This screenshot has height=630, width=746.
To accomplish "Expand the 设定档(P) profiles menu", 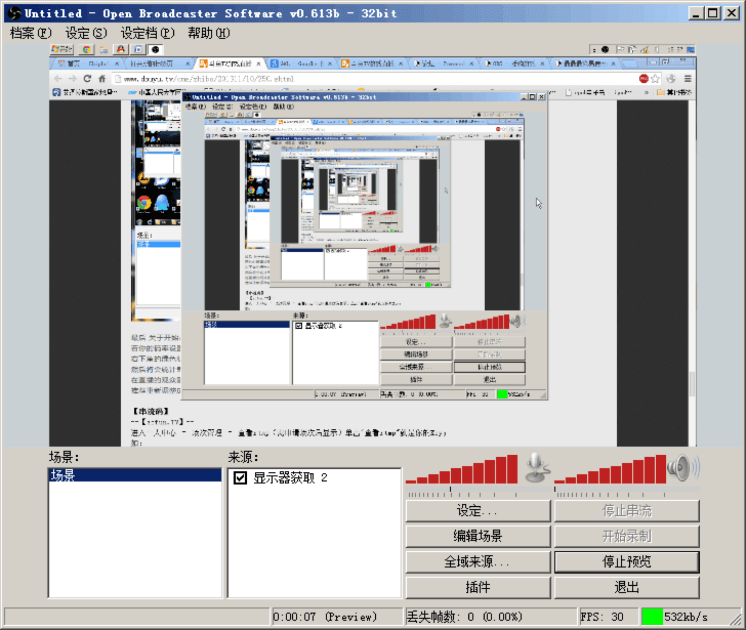I will click(x=147, y=33).
